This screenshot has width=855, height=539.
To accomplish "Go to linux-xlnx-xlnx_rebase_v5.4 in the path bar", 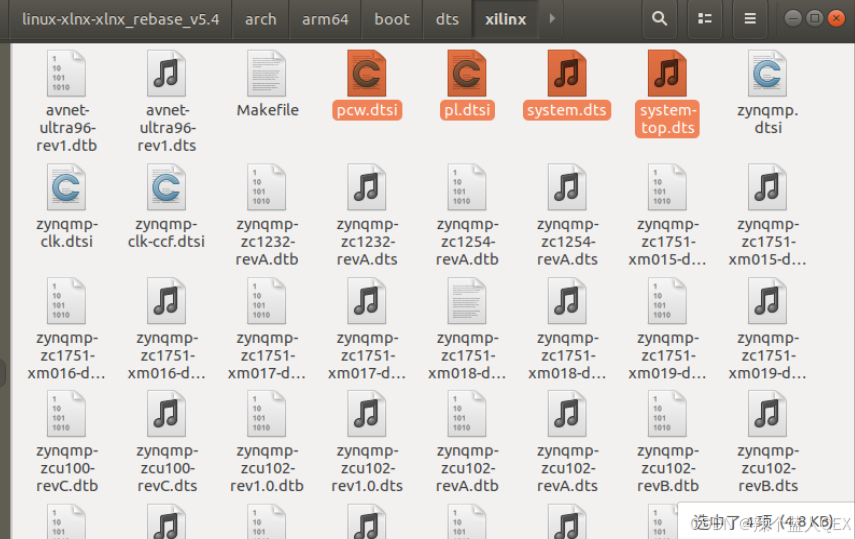I will pyautogui.click(x=121, y=19).
